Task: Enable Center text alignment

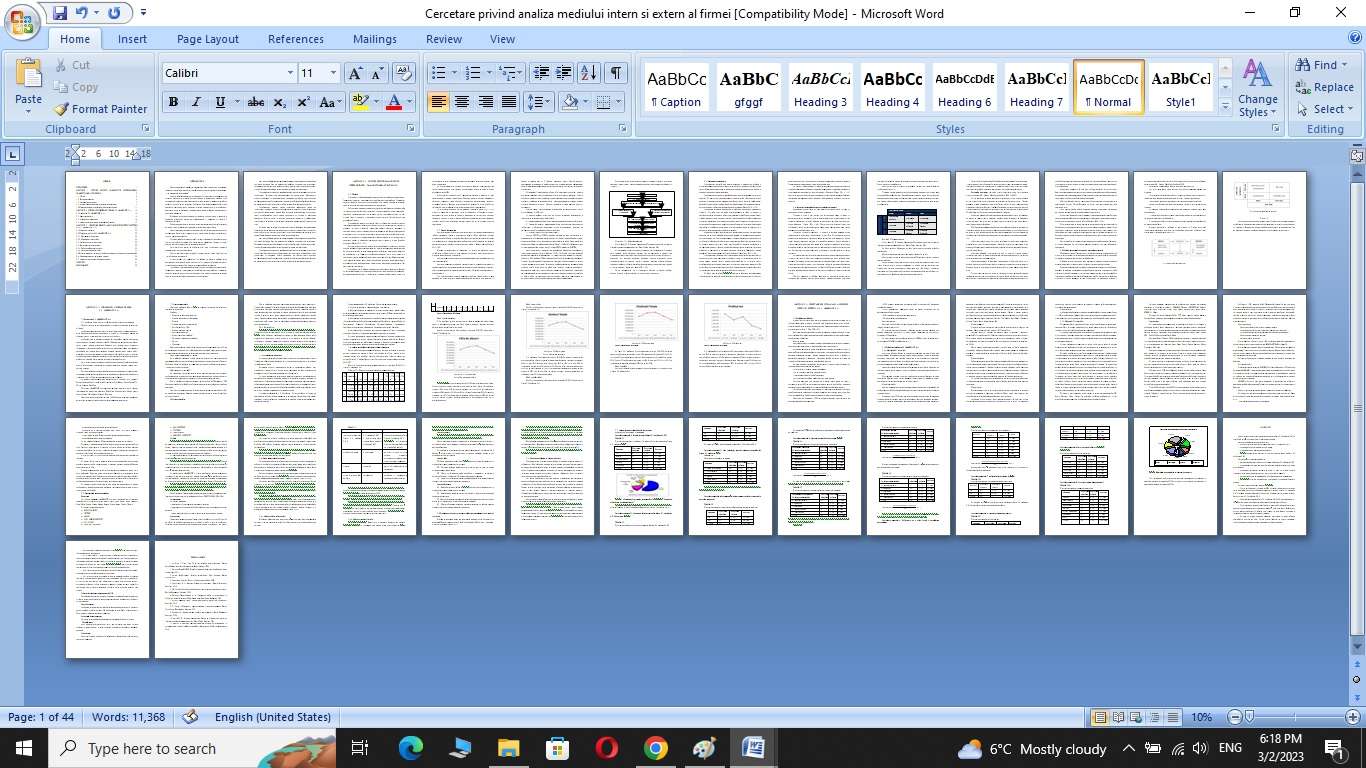Action: (462, 102)
